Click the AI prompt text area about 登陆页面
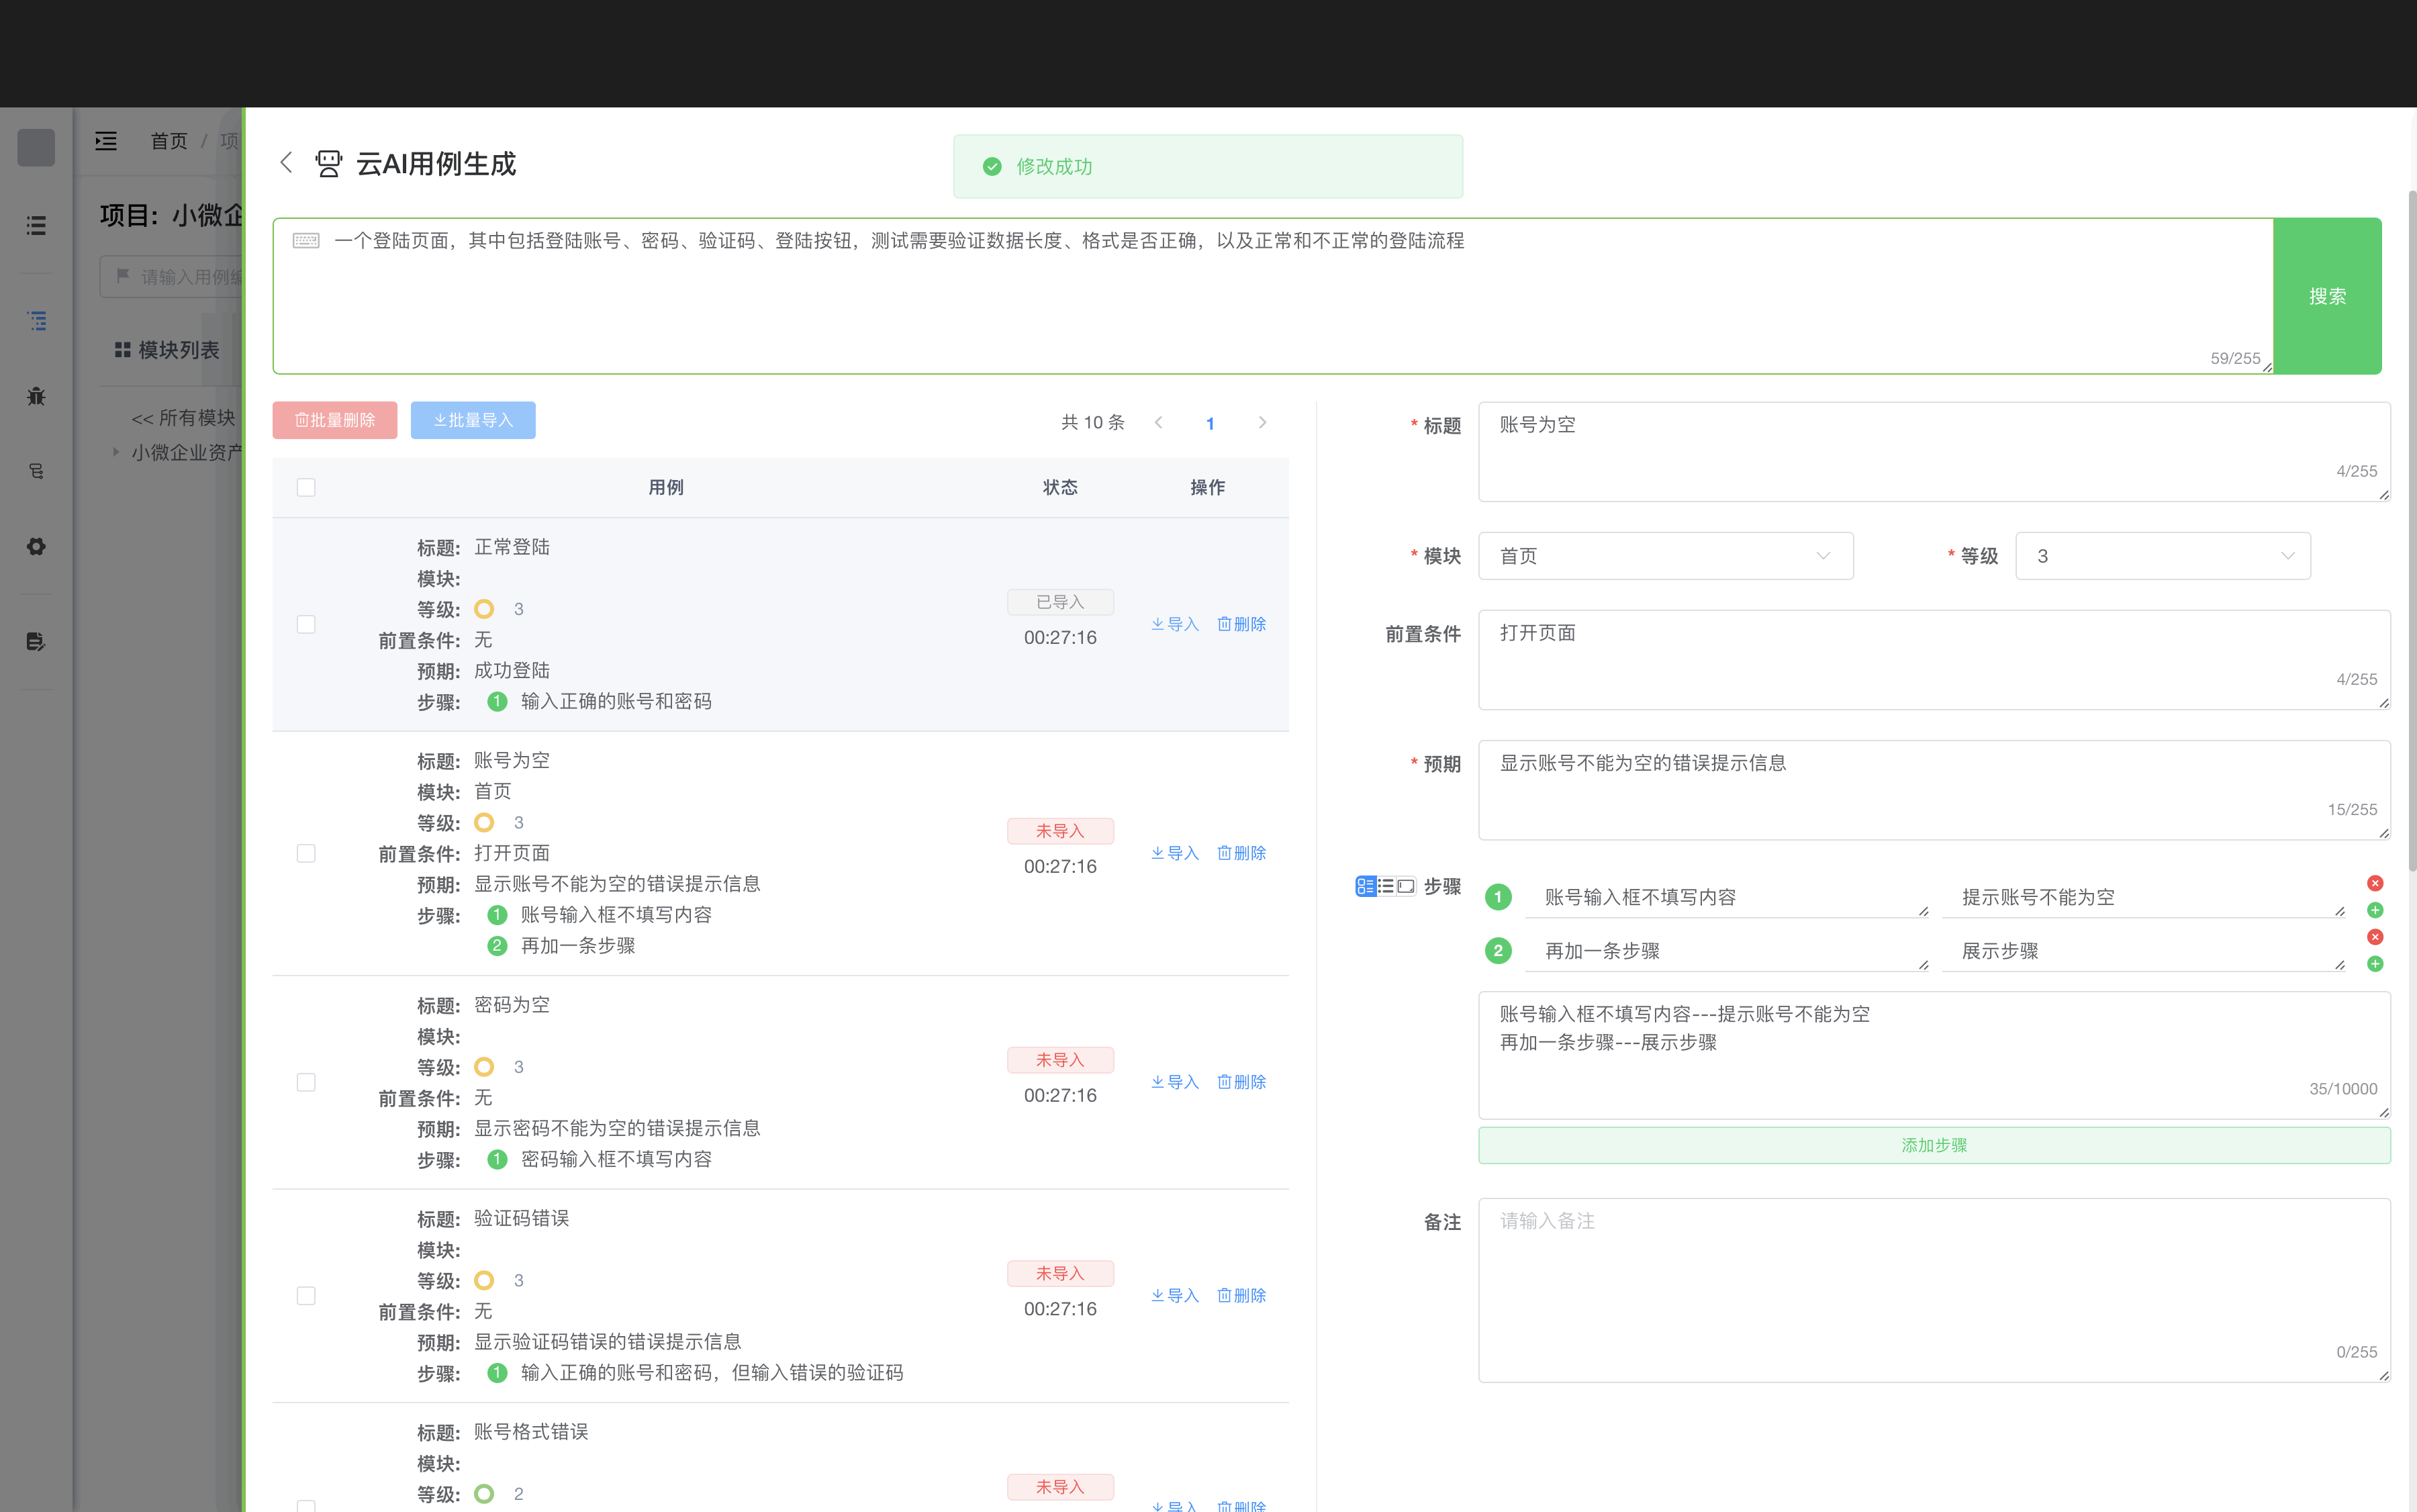Screen dimensions: 2417x1512 pos(1273,296)
